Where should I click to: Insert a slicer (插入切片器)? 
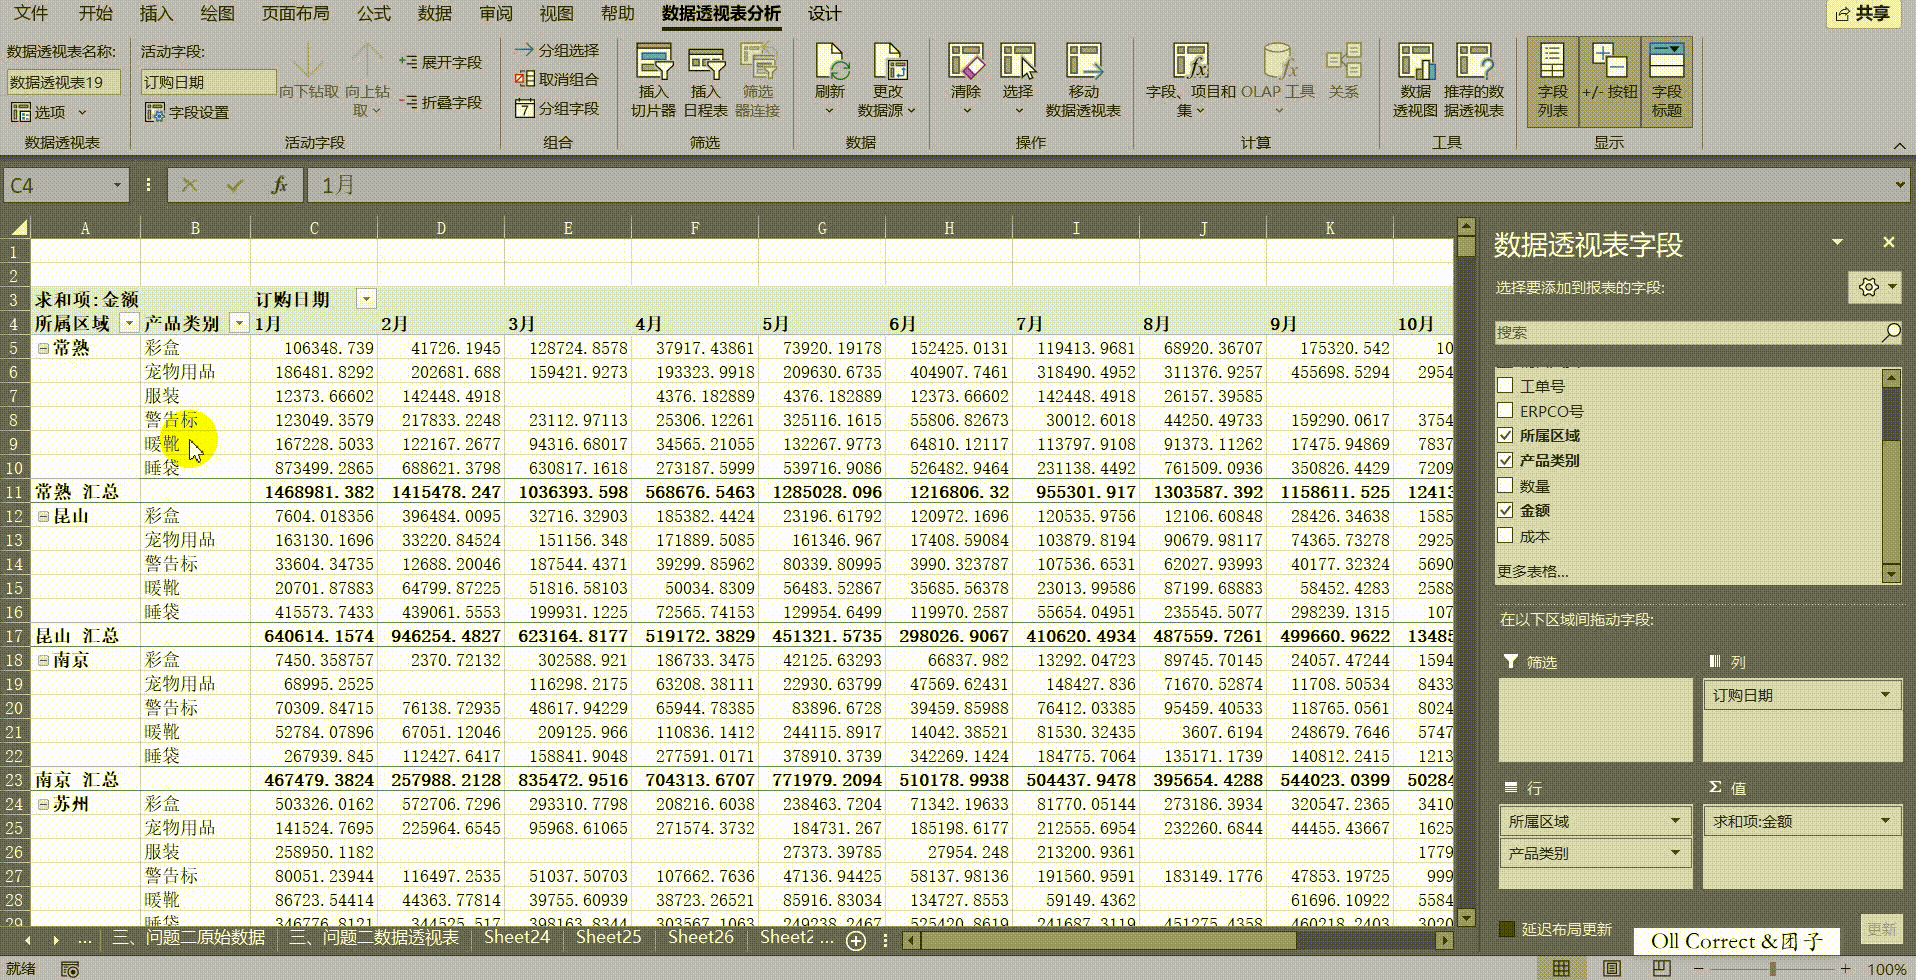coord(653,80)
